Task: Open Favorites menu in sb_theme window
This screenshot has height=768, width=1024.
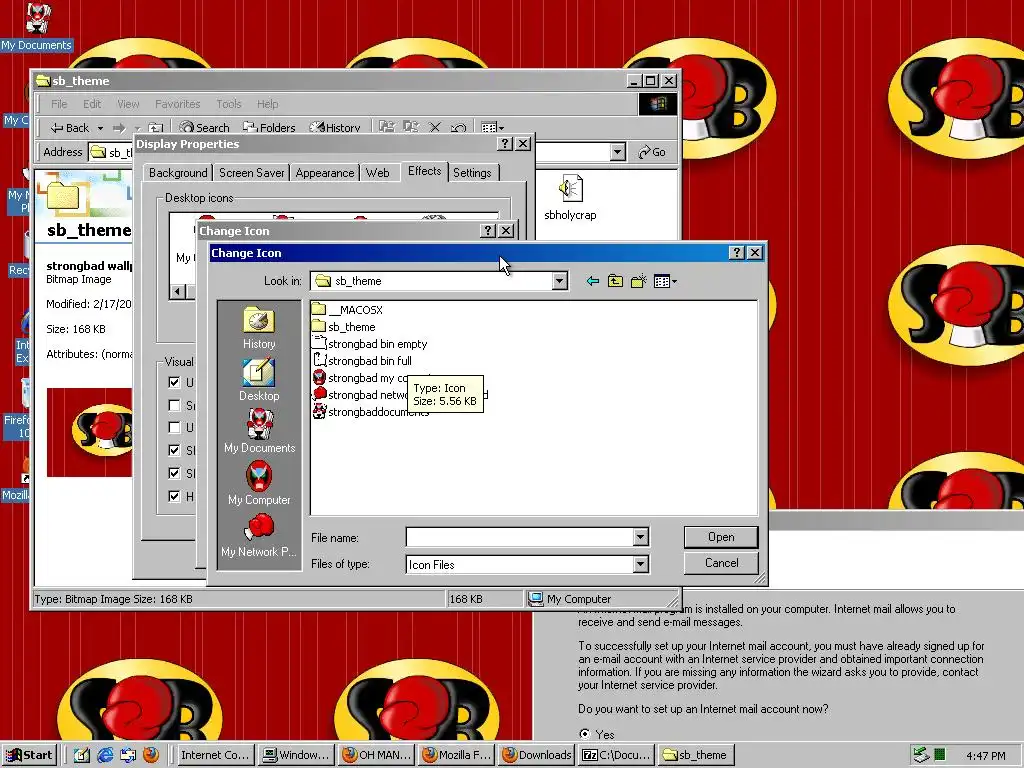Action: (x=178, y=104)
